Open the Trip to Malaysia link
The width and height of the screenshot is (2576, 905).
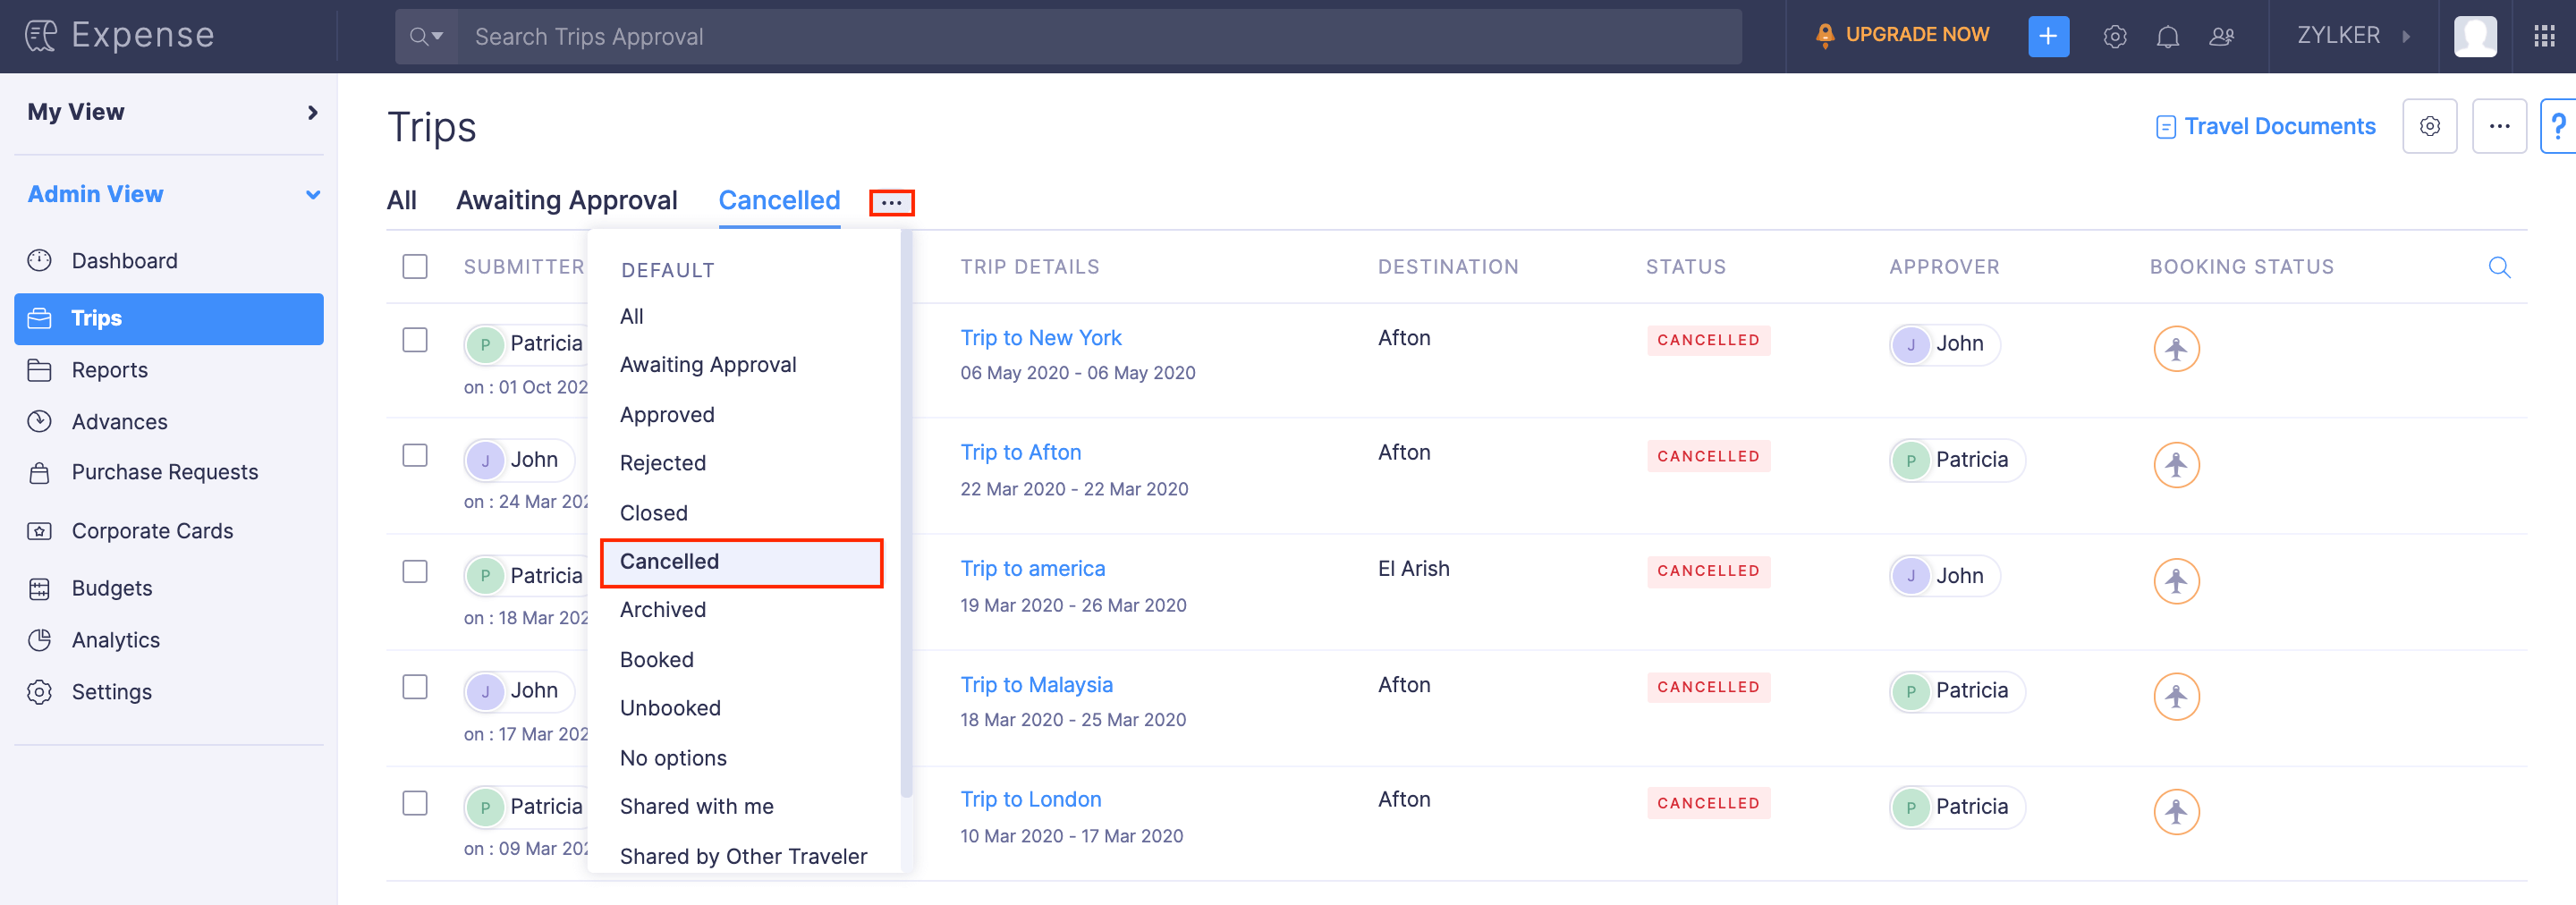click(1036, 685)
